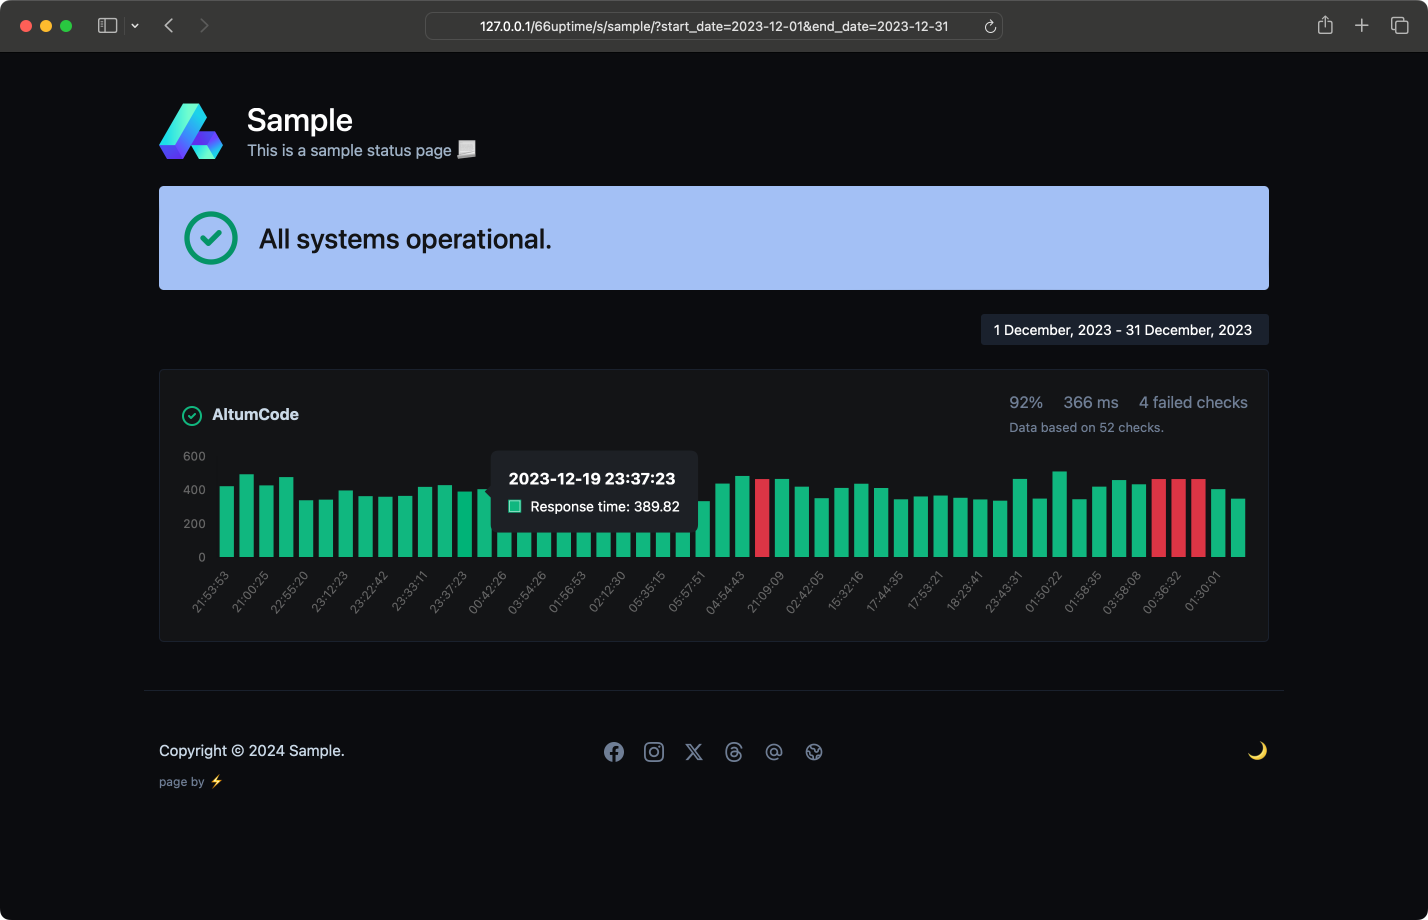Image resolution: width=1428 pixels, height=920 pixels.
Task: Open the Facebook social icon
Action: 614,751
